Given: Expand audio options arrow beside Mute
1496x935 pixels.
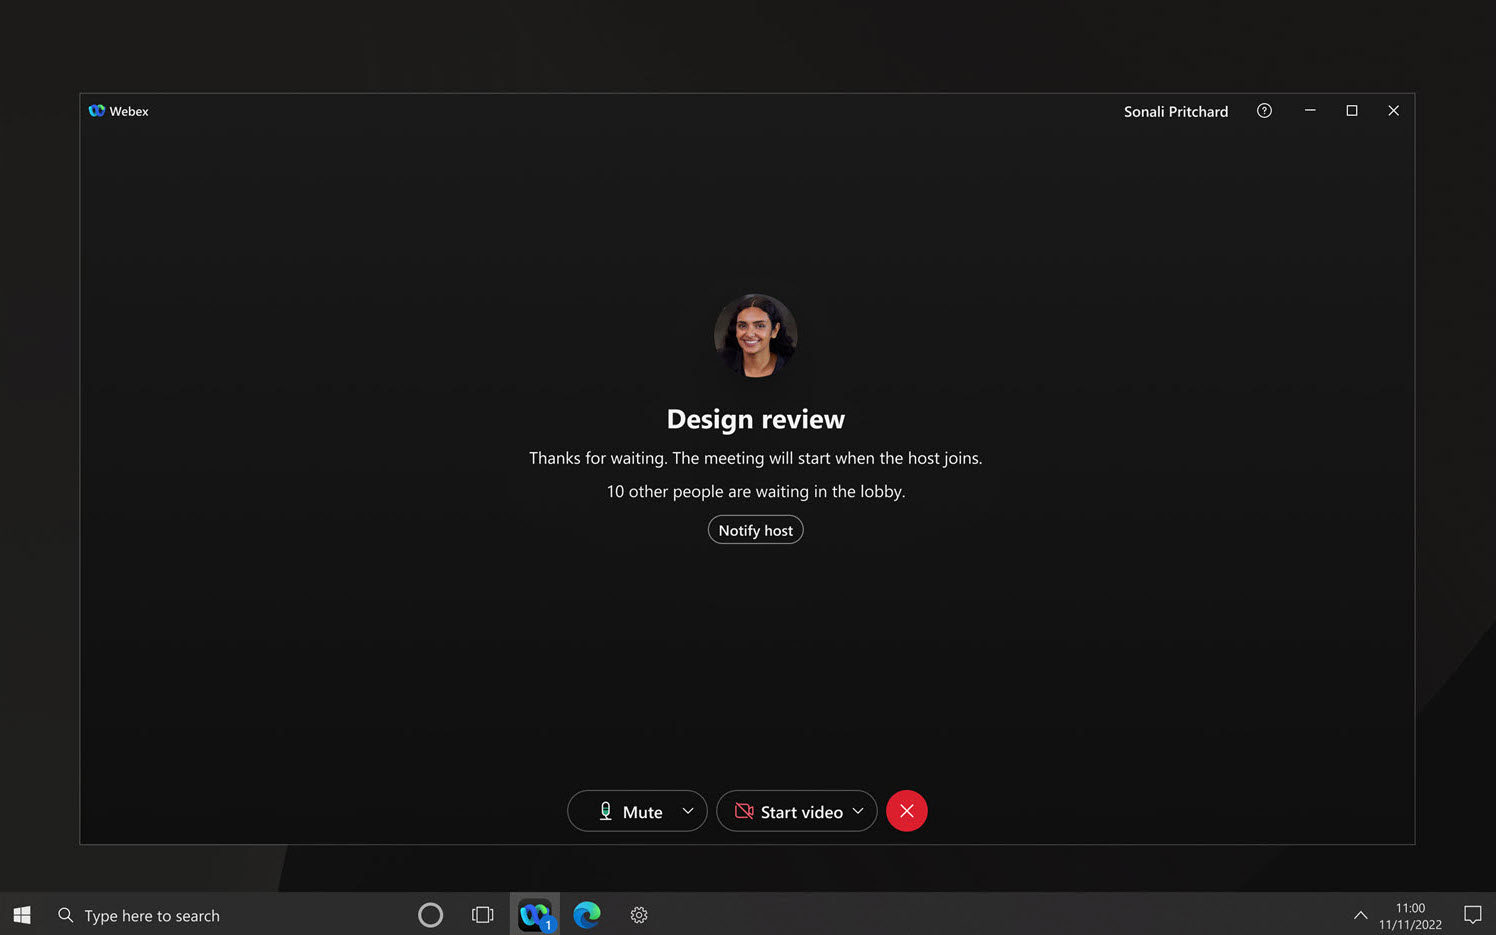Looking at the screenshot, I should pos(688,811).
